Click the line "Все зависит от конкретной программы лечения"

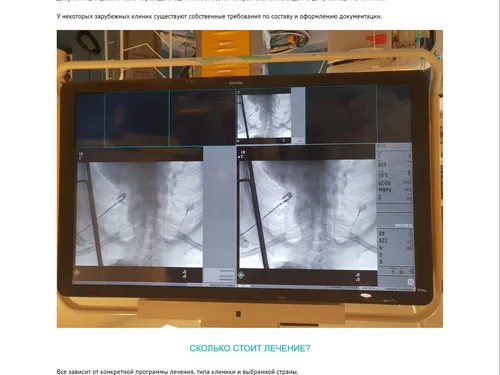[177, 371]
